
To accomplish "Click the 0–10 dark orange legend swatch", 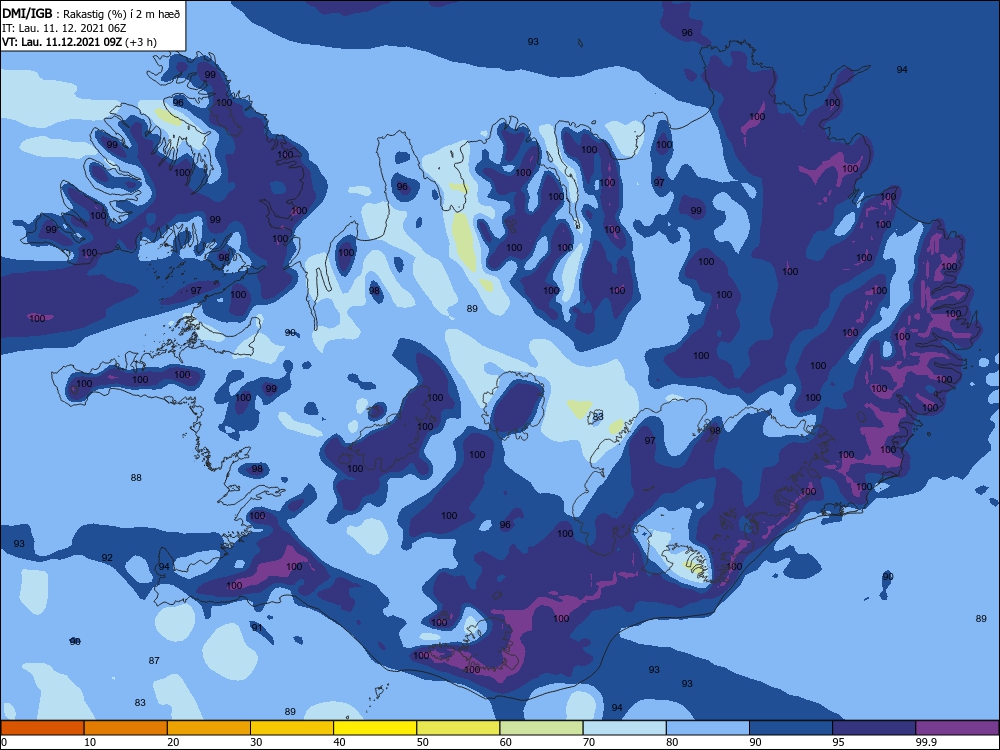I will pos(42,728).
